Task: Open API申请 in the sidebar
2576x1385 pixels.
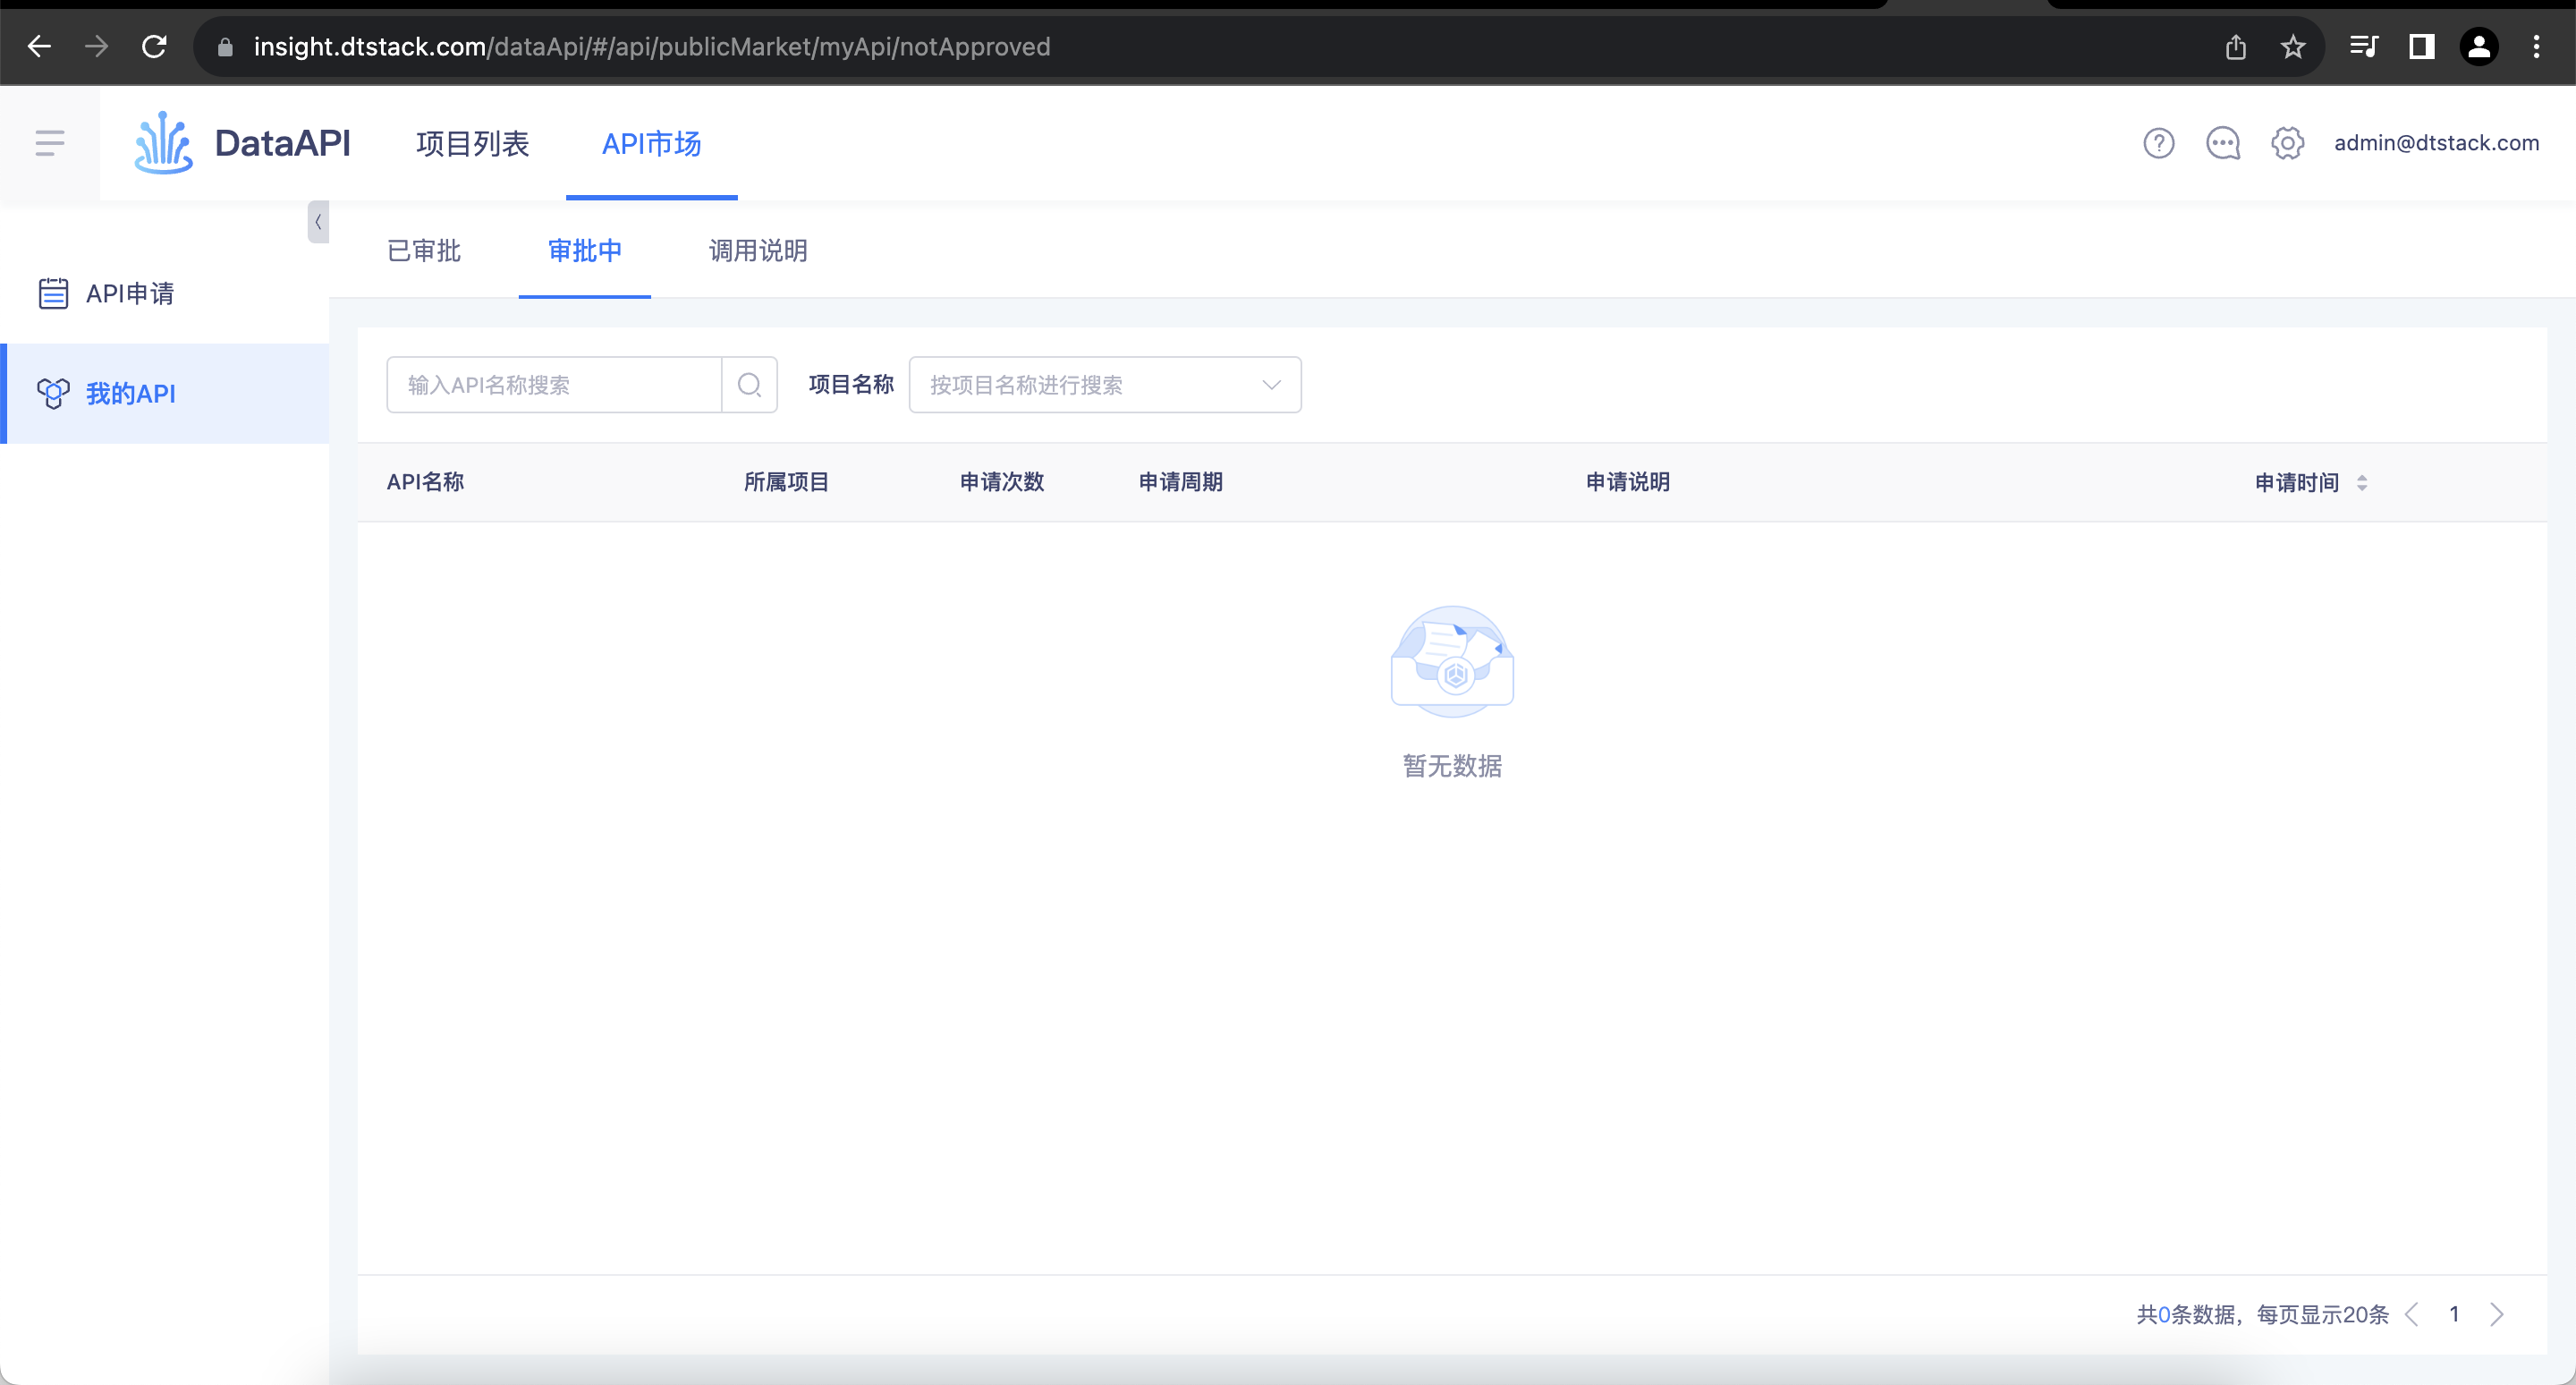Action: (x=164, y=293)
